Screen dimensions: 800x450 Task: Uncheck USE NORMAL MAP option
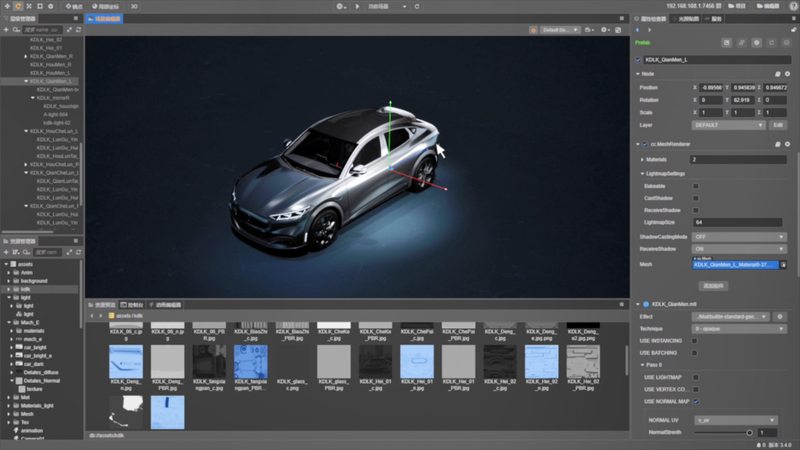point(696,401)
